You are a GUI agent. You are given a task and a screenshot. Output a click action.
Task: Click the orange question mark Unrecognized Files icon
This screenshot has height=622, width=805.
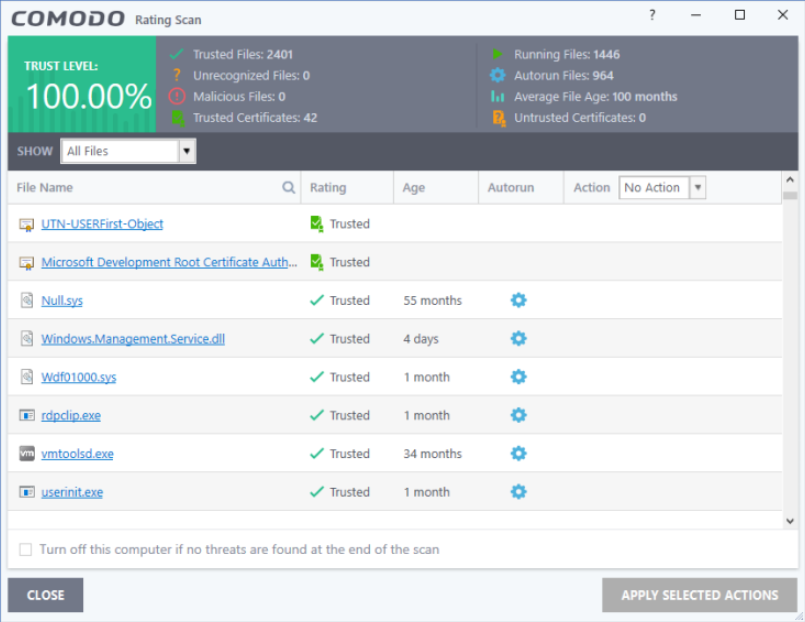click(x=177, y=75)
